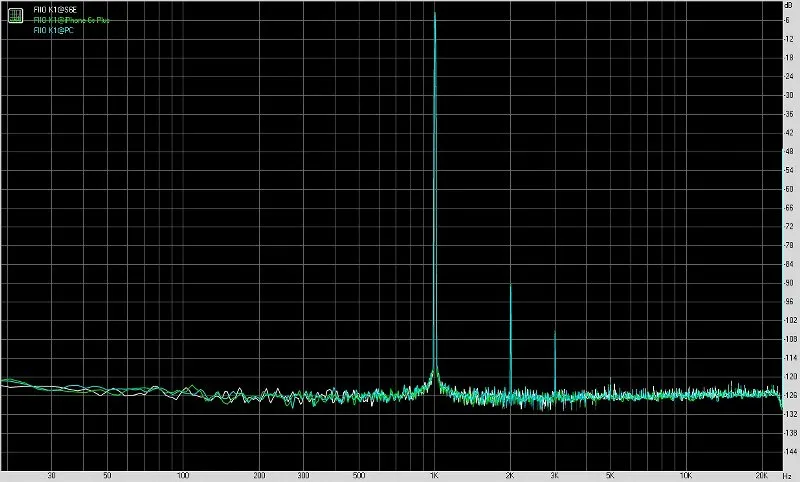The image size is (800, 482).
Task: Click the -144 dB axis label
Action: pos(790,451)
